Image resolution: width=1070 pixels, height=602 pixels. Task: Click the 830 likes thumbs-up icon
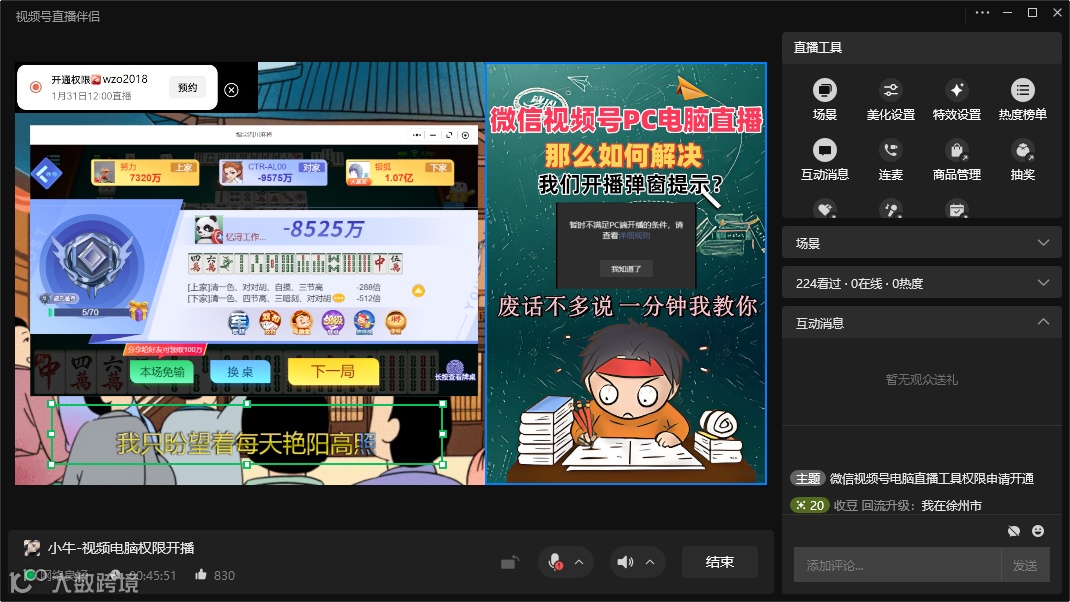click(201, 575)
